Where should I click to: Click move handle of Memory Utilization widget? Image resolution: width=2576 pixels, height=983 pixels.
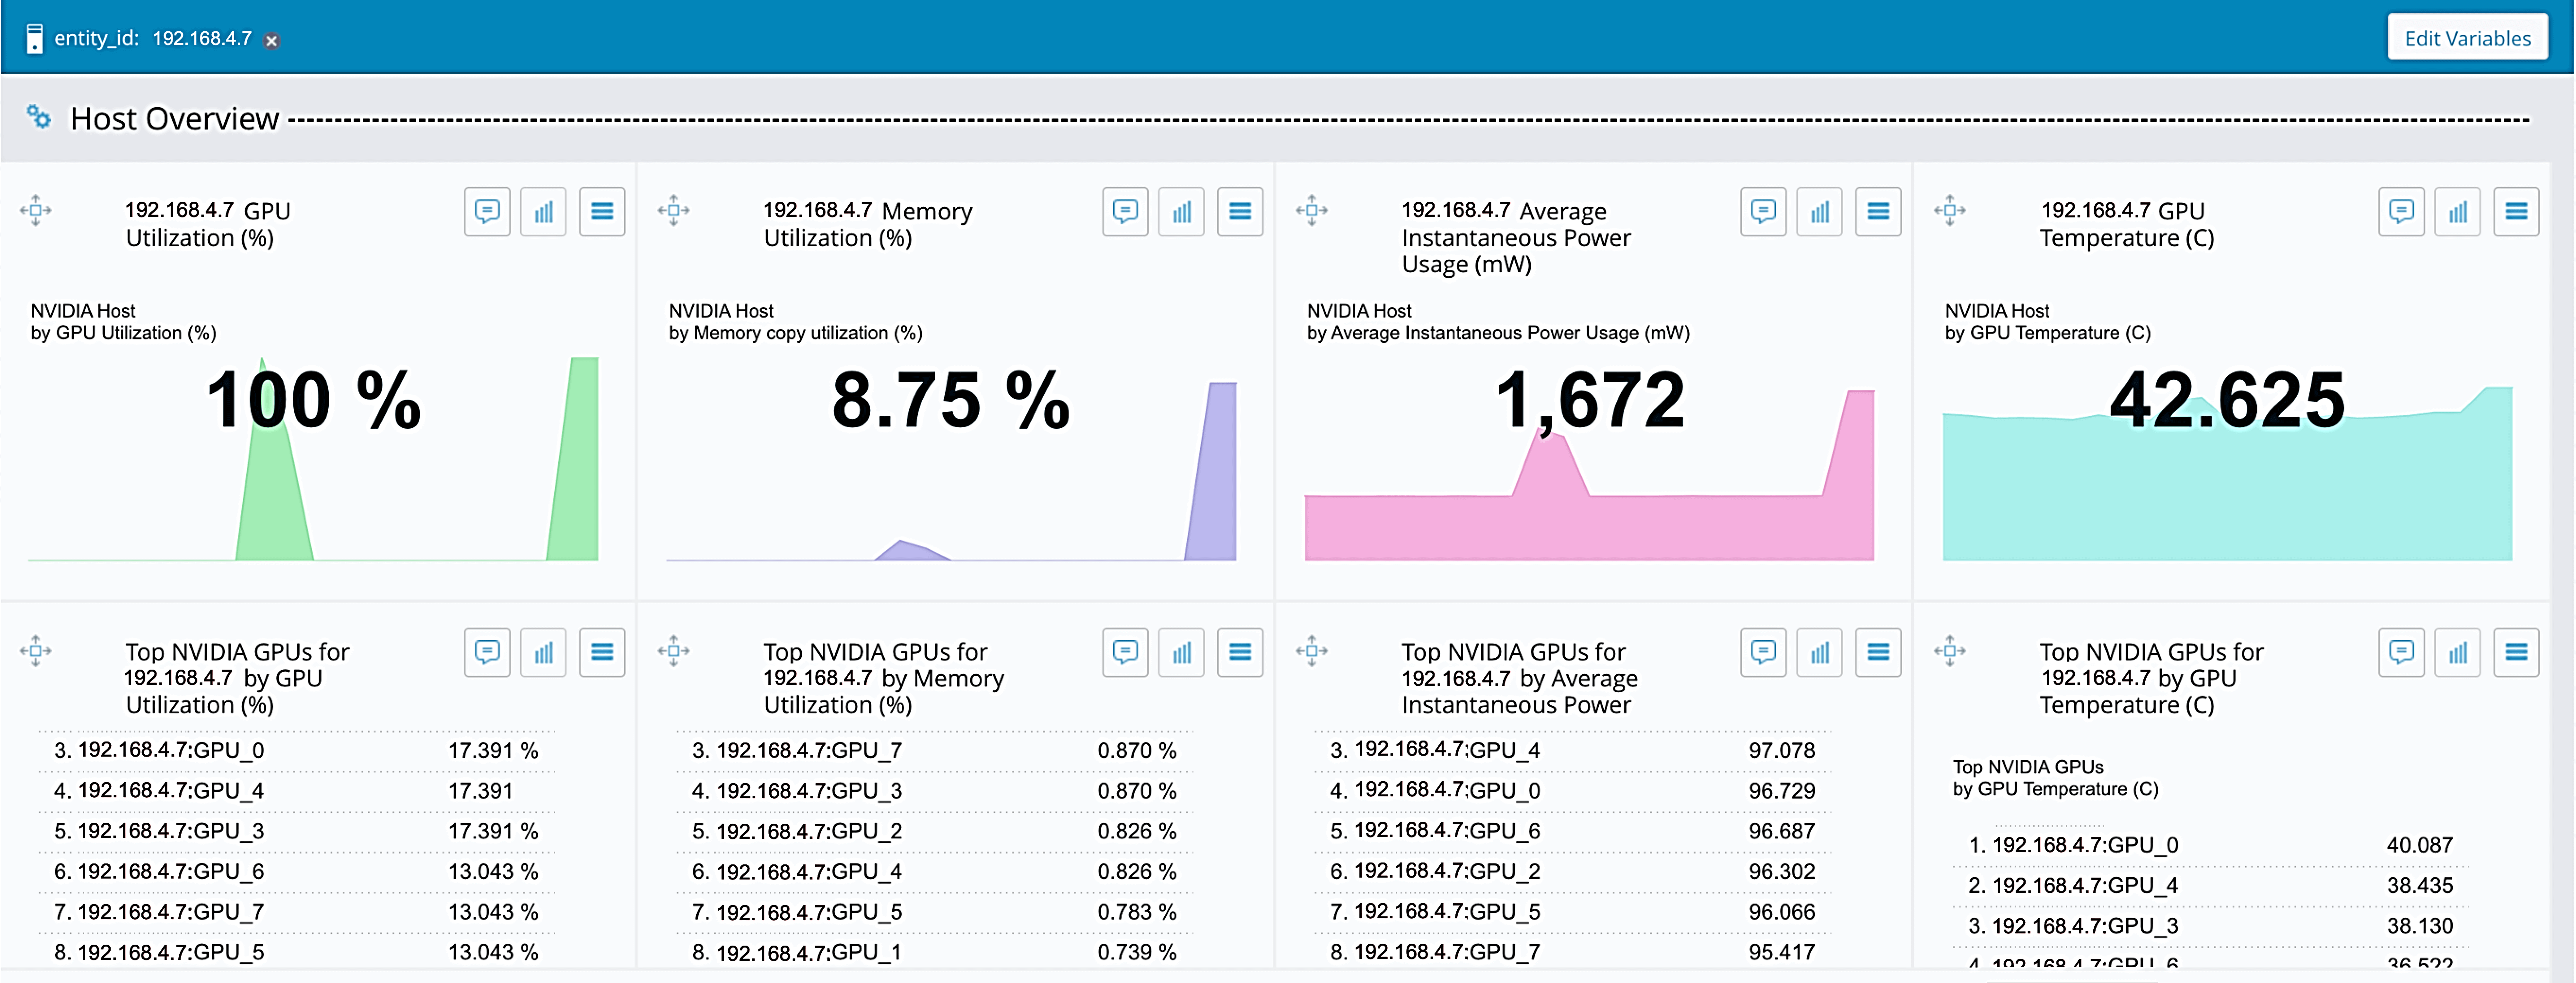point(674,210)
